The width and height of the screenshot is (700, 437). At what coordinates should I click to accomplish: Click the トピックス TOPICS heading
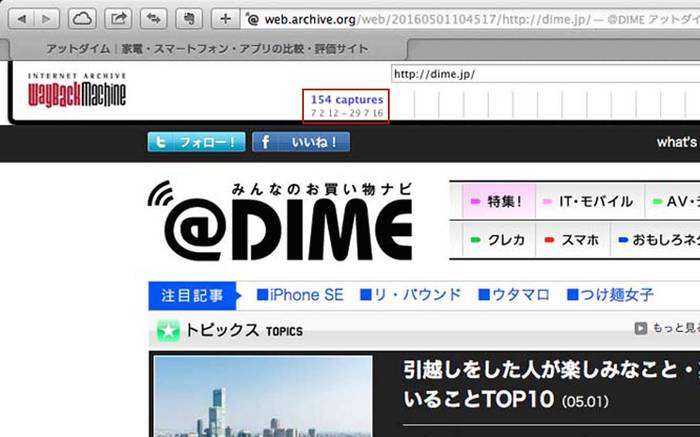[x=244, y=331]
